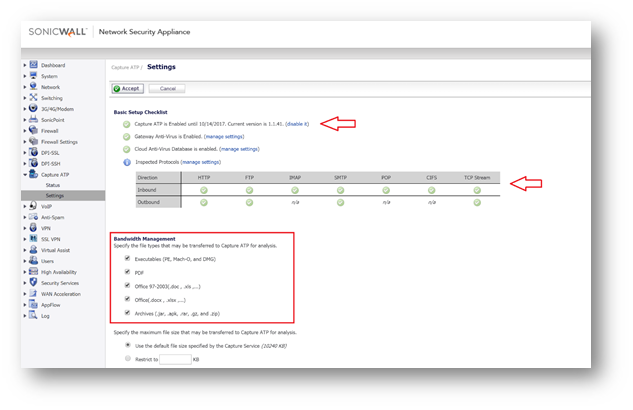This screenshot has width=633, height=410.
Task: Click the Inspected Protocols info icon
Action: coord(127,162)
